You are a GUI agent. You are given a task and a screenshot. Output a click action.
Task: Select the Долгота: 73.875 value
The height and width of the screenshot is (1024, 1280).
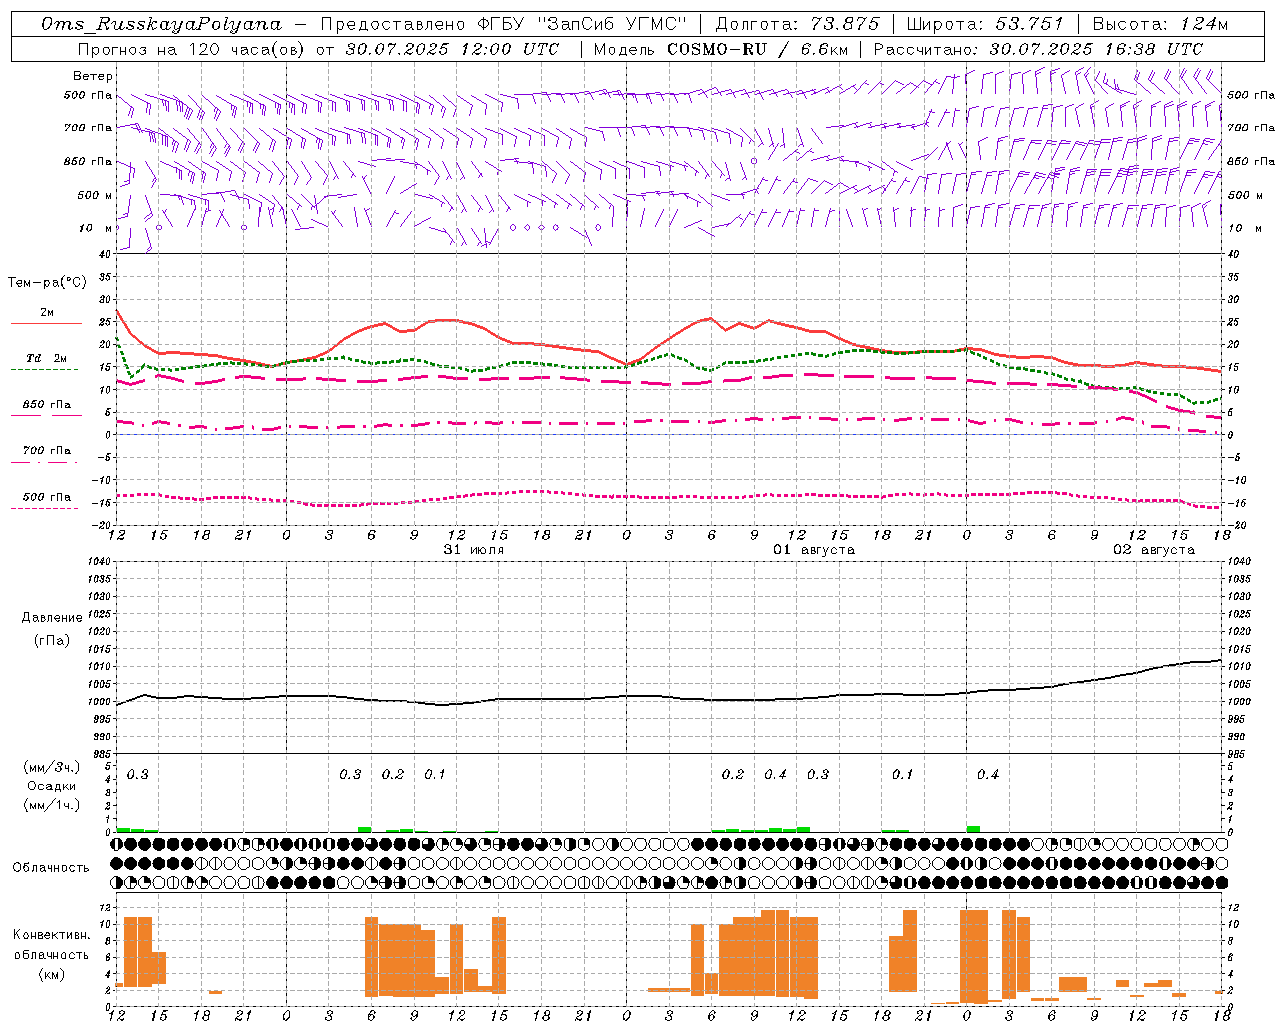click(798, 24)
